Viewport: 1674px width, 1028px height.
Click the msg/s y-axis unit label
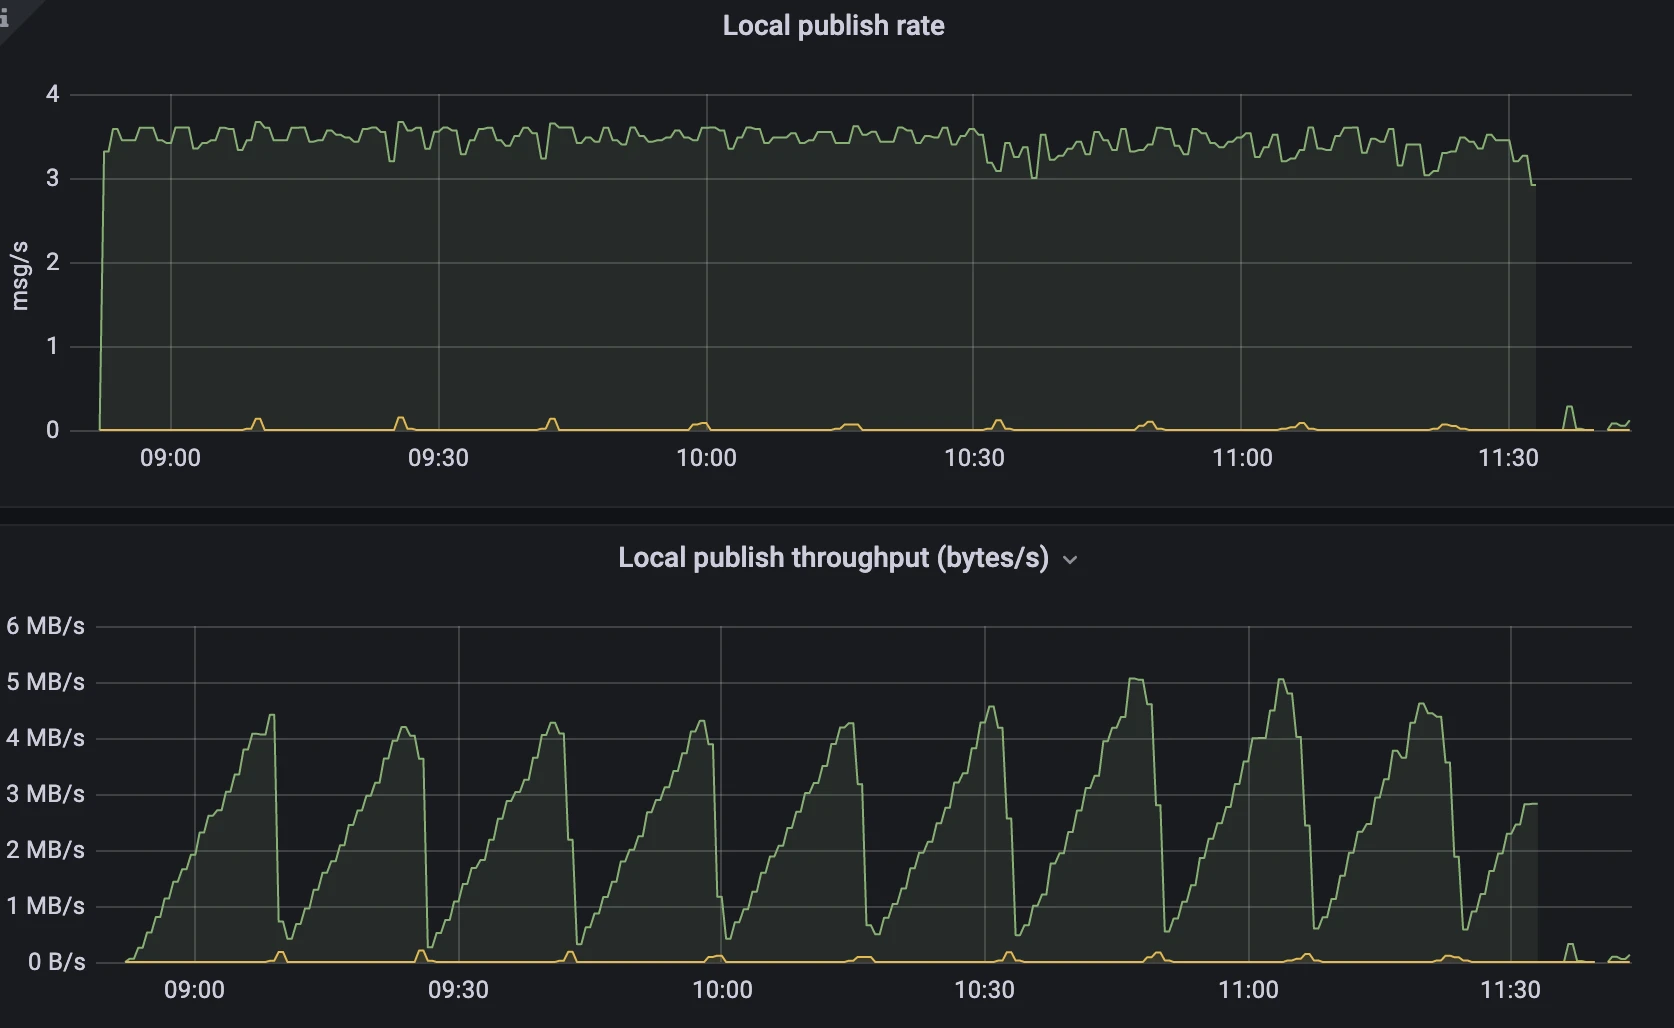(x=20, y=276)
